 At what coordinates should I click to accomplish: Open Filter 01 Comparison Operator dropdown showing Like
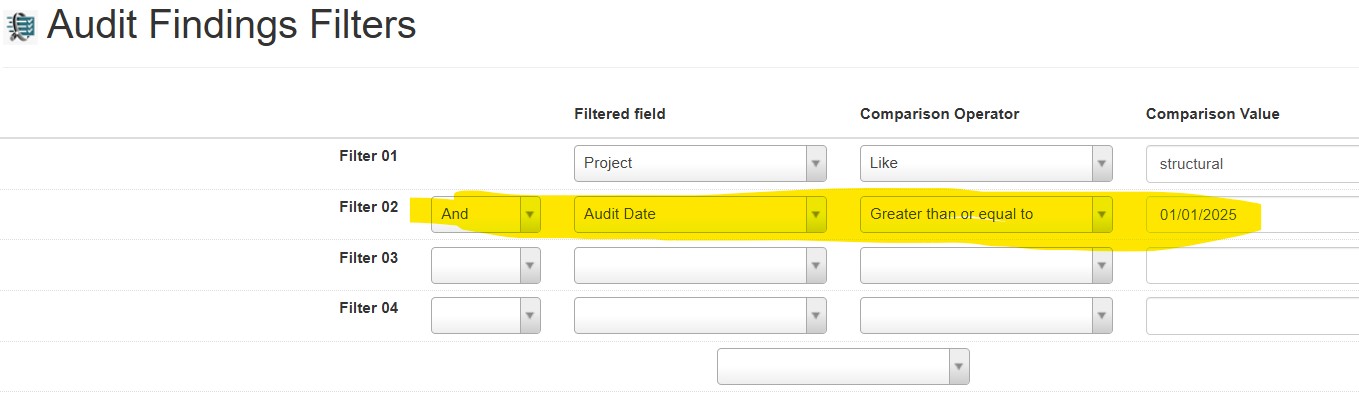pos(986,163)
